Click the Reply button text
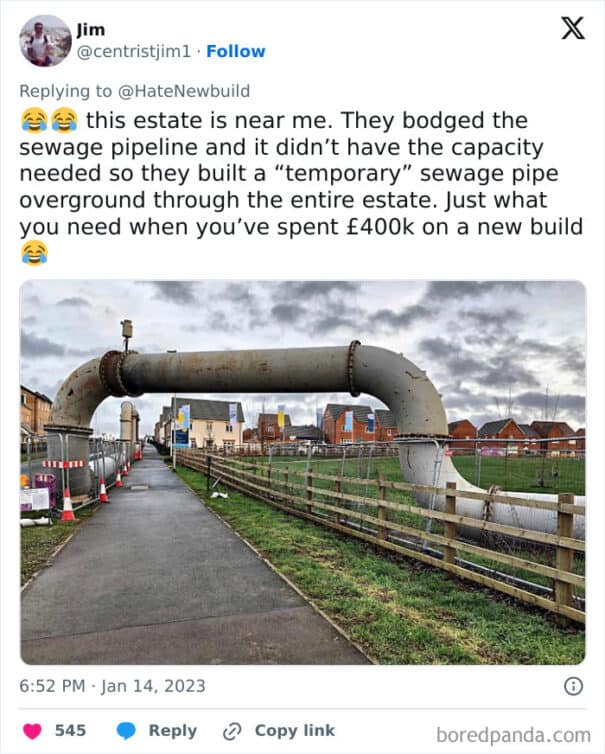Viewport: 605px width, 754px height. click(x=173, y=730)
